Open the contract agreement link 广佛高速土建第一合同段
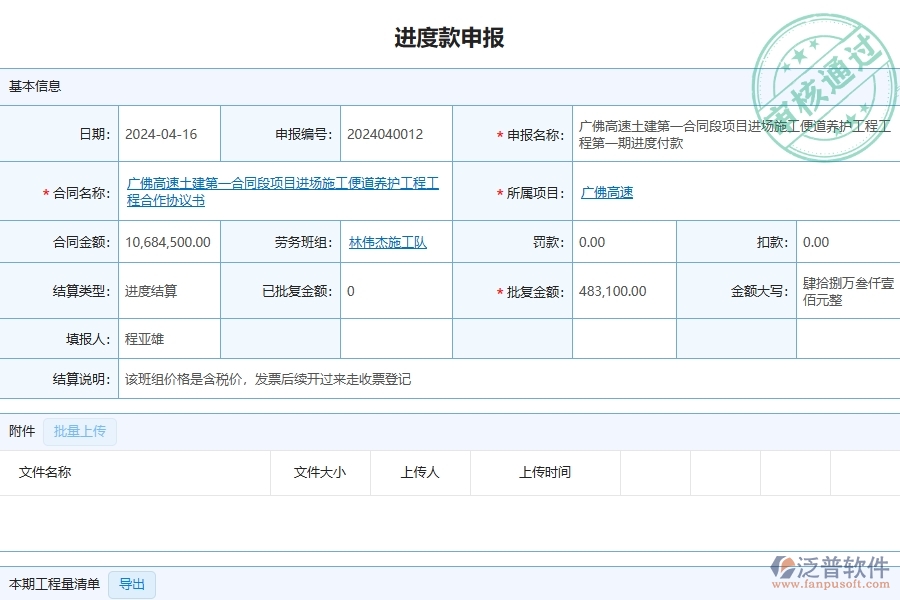 [281, 183]
